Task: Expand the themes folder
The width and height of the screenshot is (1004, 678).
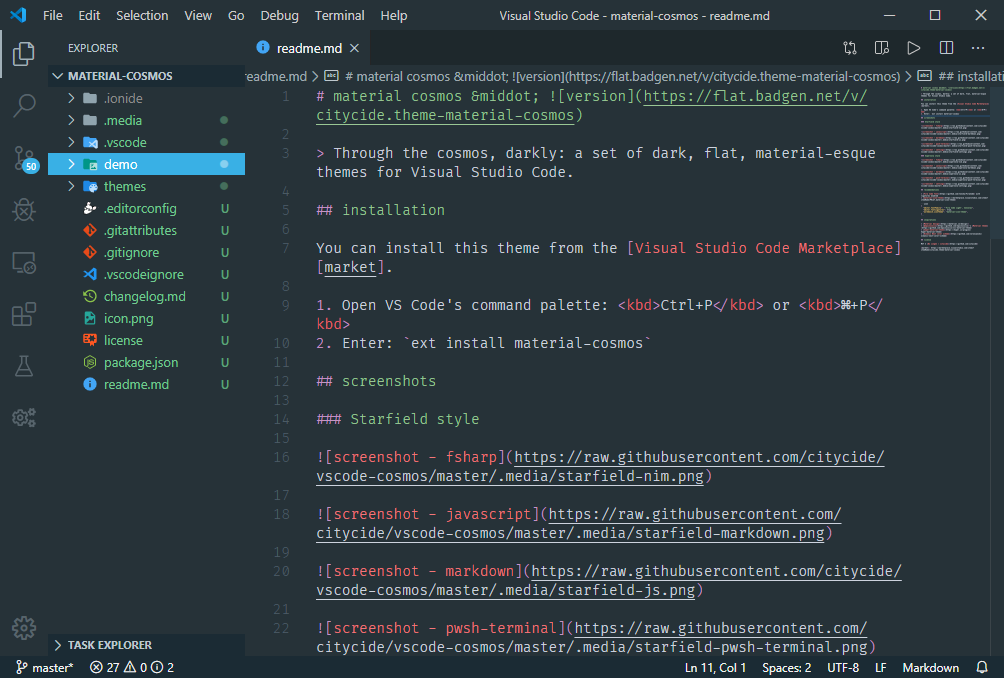Action: tap(147, 186)
